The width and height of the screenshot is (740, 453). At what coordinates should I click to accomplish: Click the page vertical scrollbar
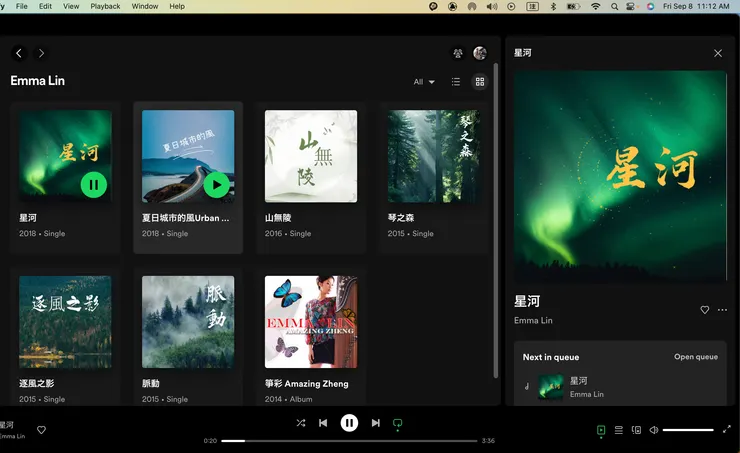click(x=496, y=220)
